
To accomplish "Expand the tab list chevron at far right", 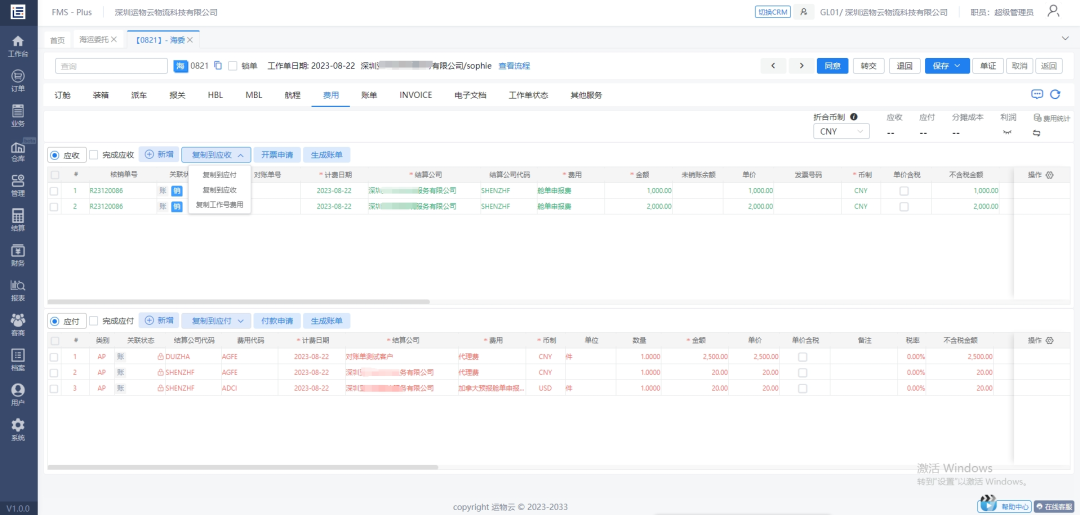I will 1066,37.
